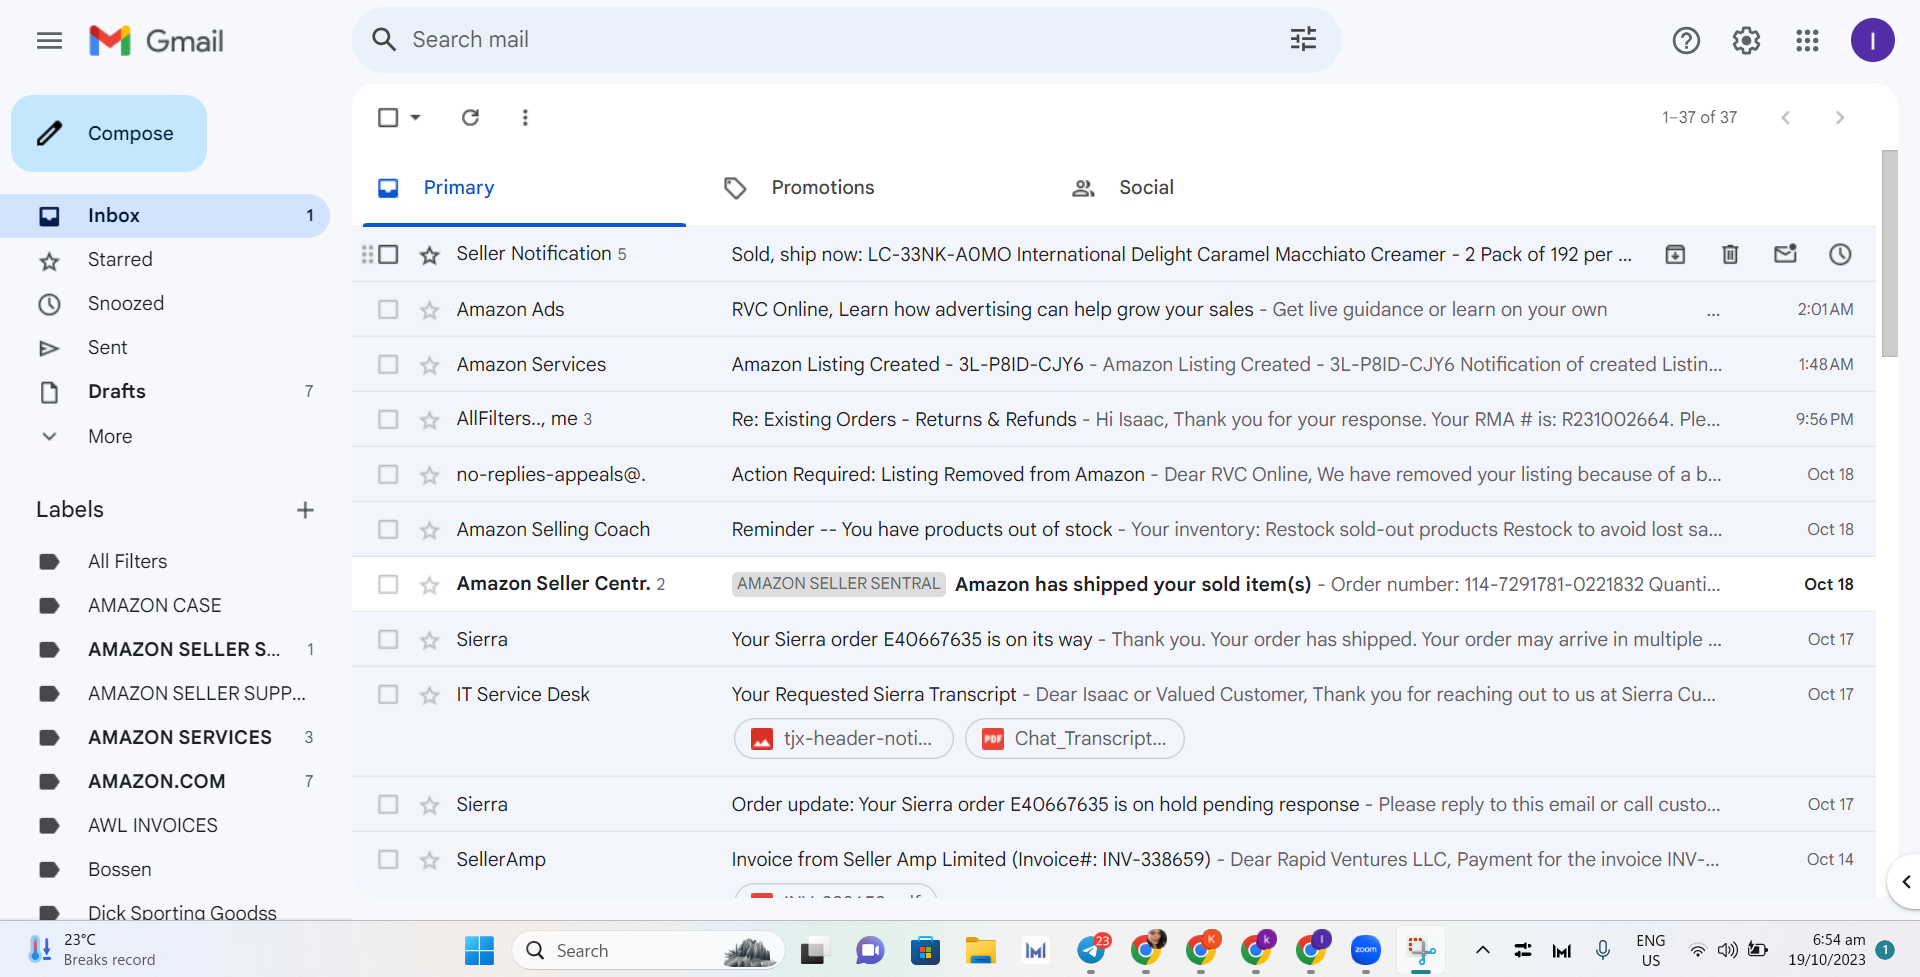Open Gmail Settings gear

[1746, 40]
